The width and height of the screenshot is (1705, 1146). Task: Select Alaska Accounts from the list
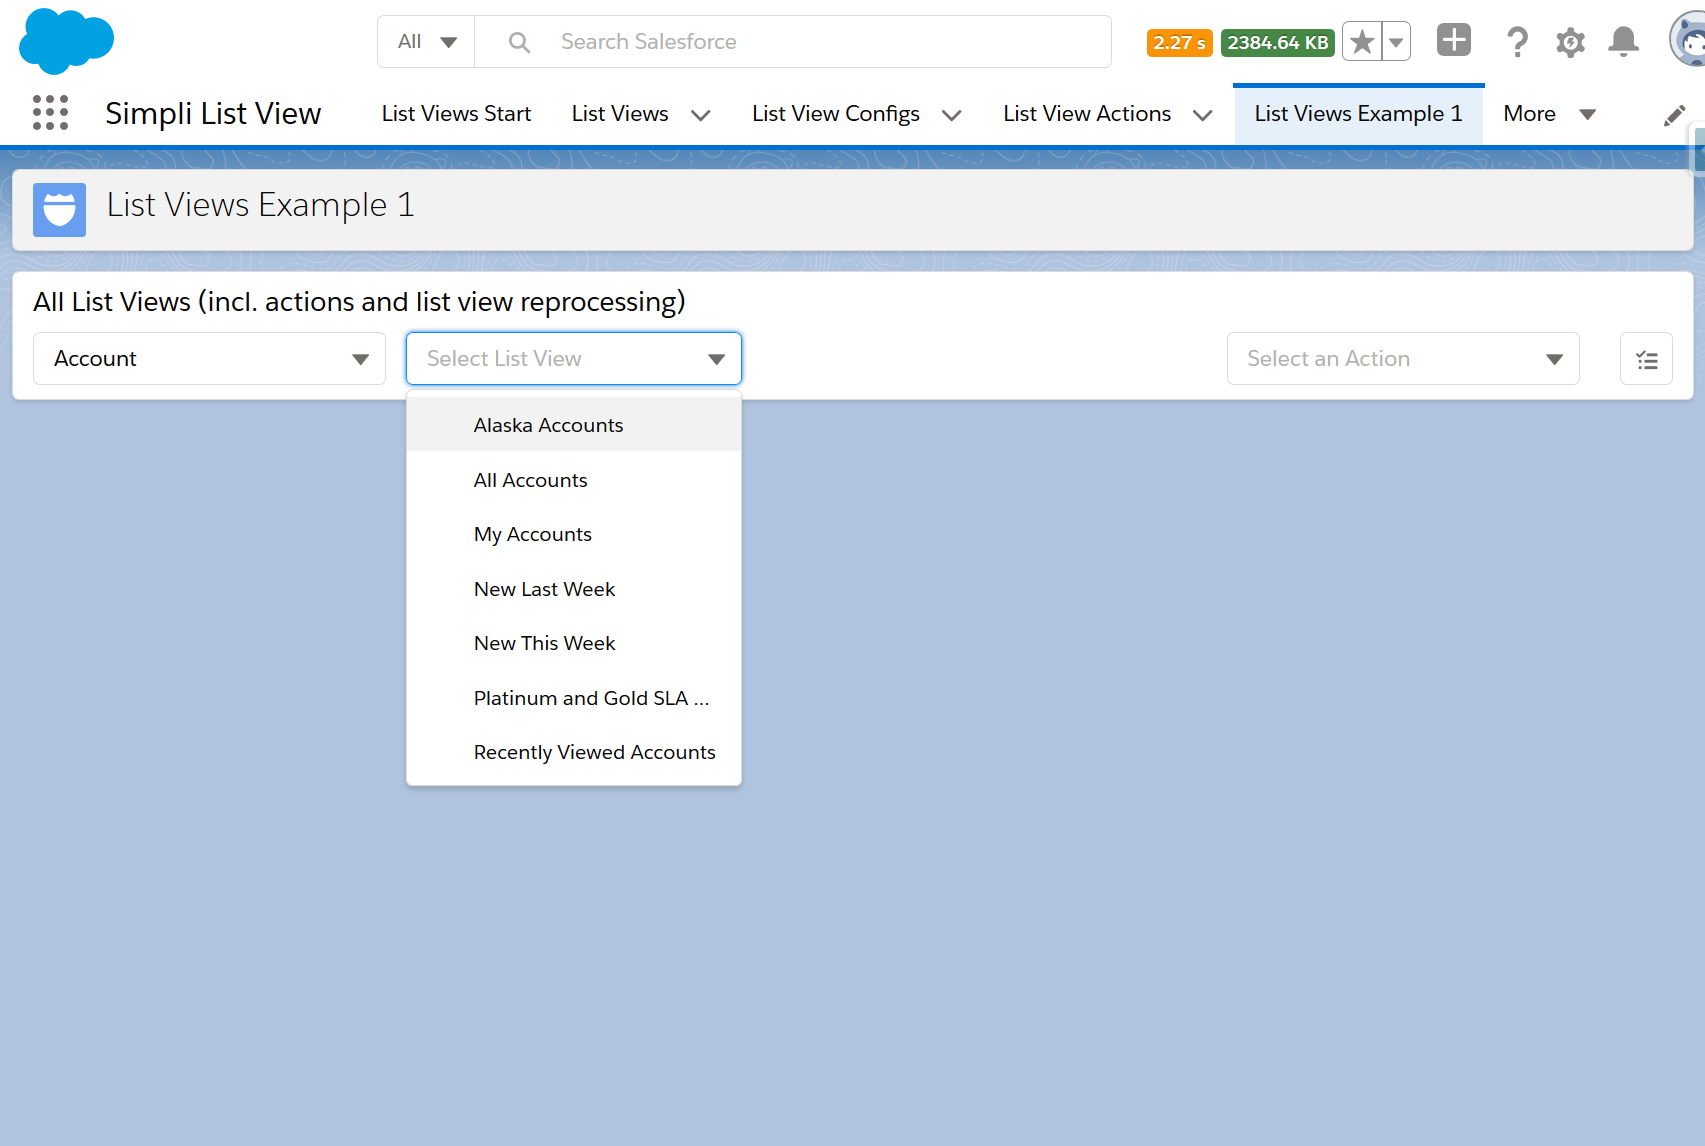click(548, 425)
